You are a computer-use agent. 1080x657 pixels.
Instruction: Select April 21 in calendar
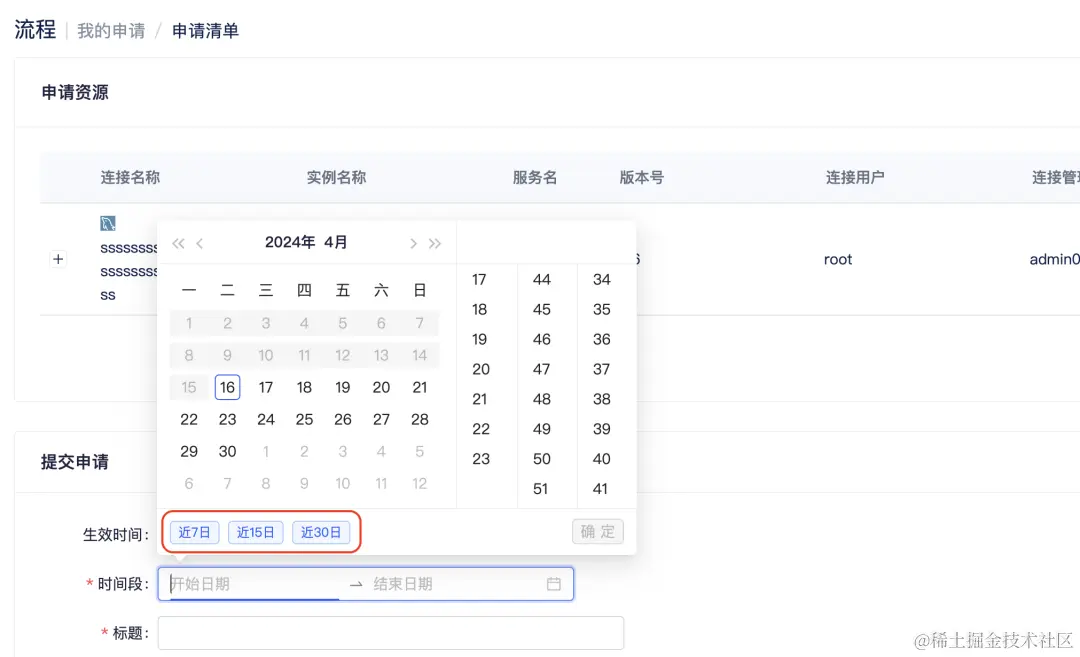pyautogui.click(x=419, y=387)
